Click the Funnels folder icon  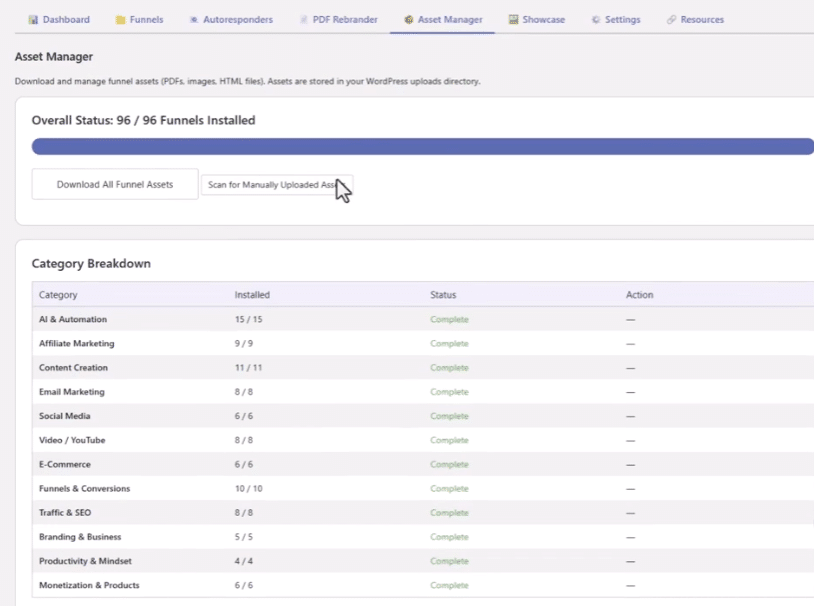(x=120, y=20)
